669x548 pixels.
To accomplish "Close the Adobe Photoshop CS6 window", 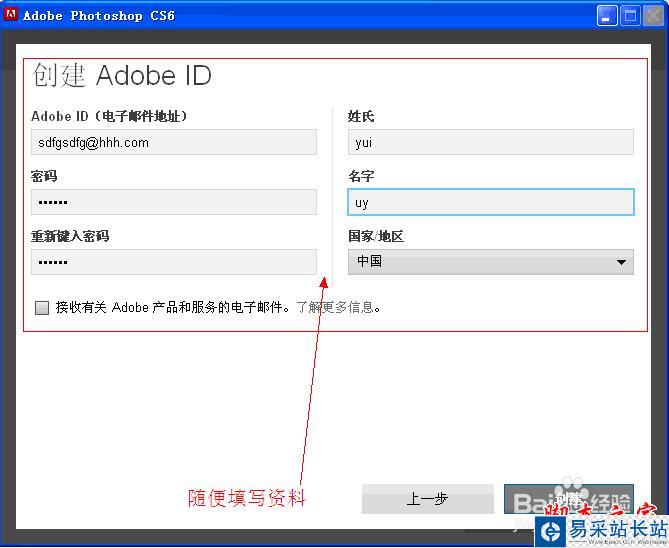I will click(653, 16).
